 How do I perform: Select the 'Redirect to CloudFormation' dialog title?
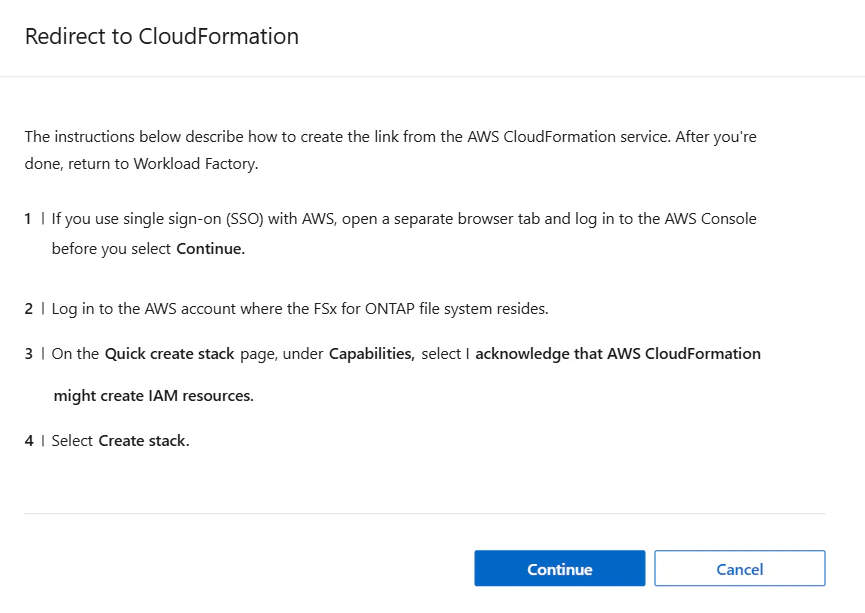coord(162,36)
